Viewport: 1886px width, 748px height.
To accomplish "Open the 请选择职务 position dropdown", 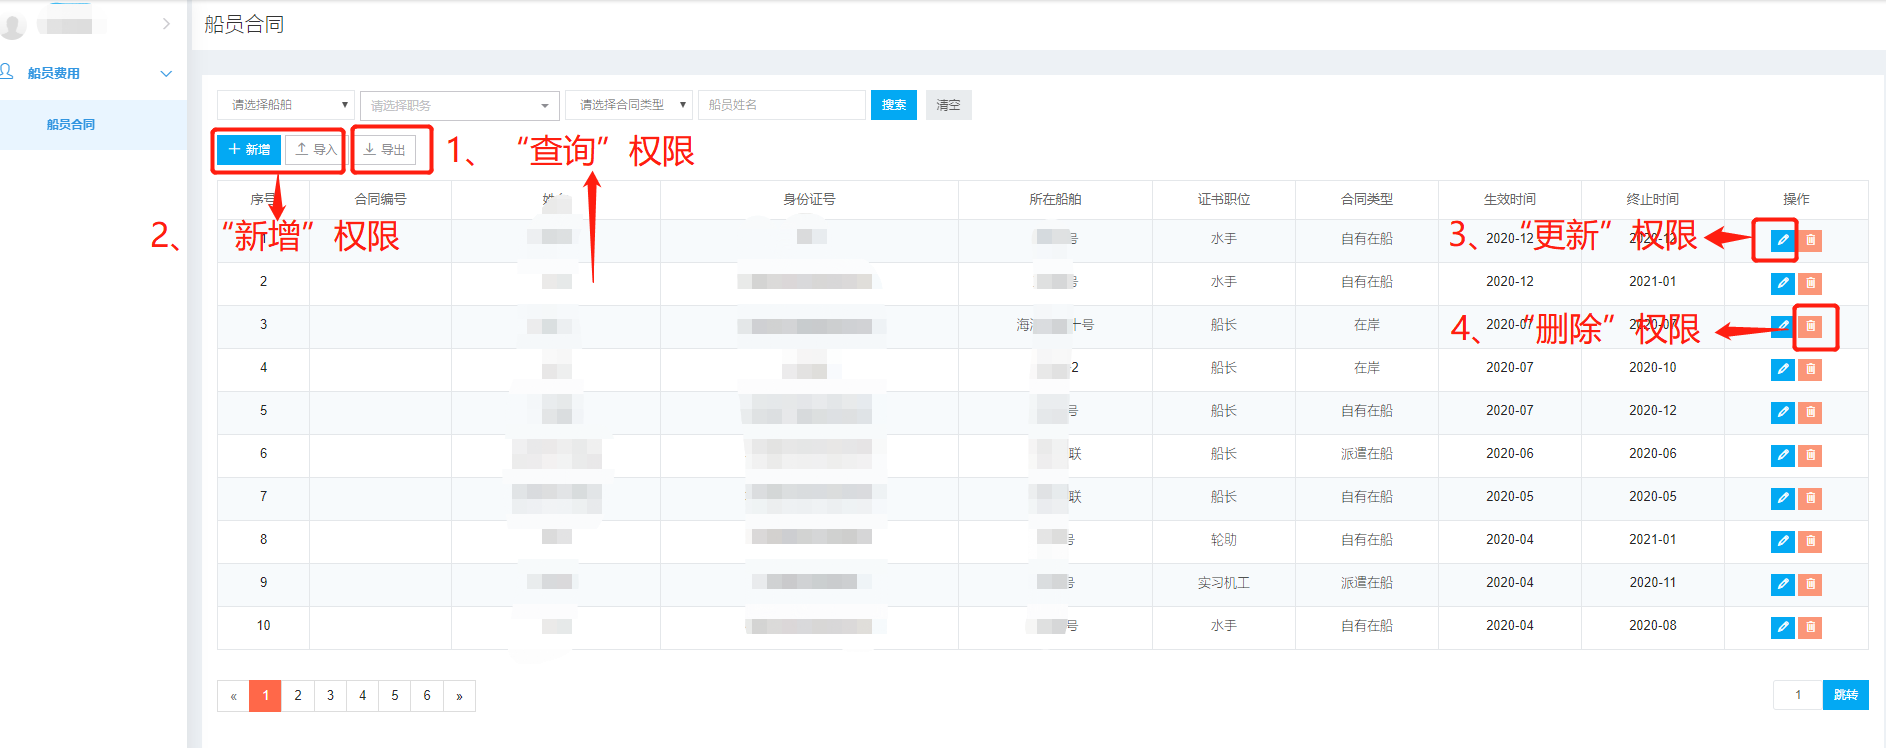I will 459,105.
